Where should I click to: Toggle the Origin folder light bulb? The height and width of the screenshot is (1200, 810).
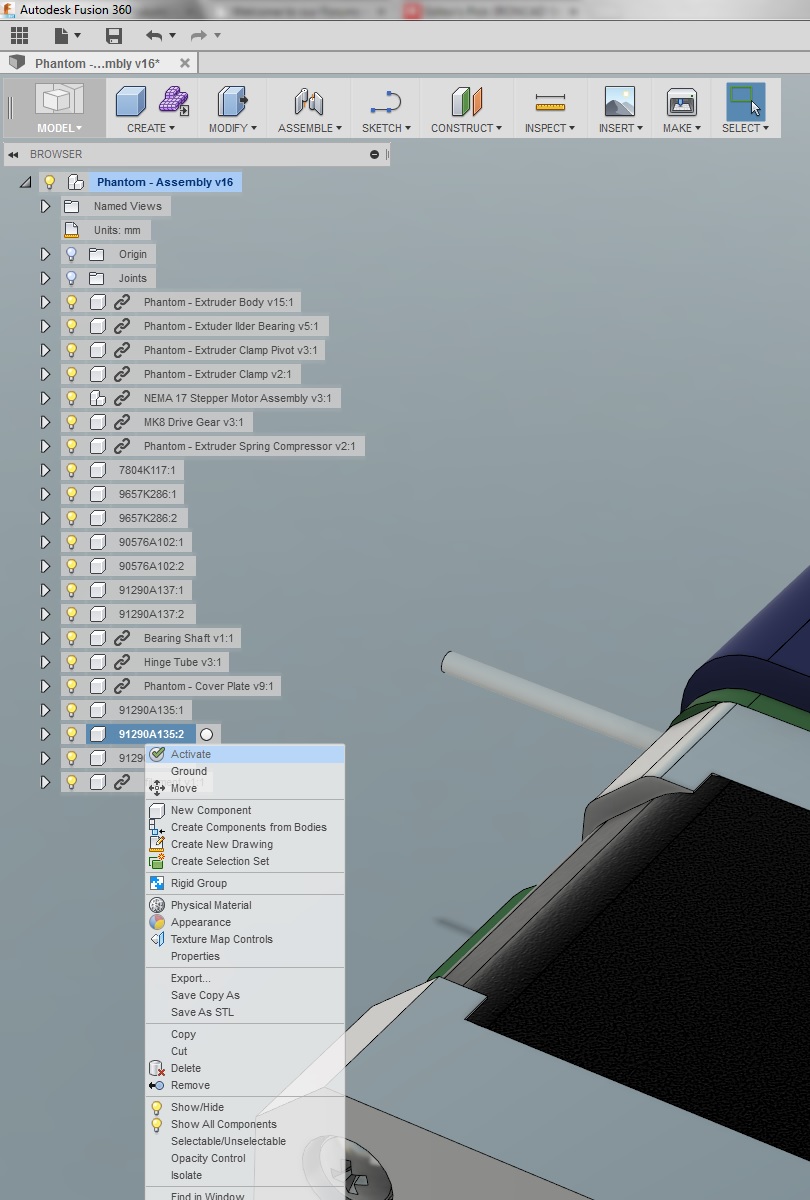tap(71, 254)
